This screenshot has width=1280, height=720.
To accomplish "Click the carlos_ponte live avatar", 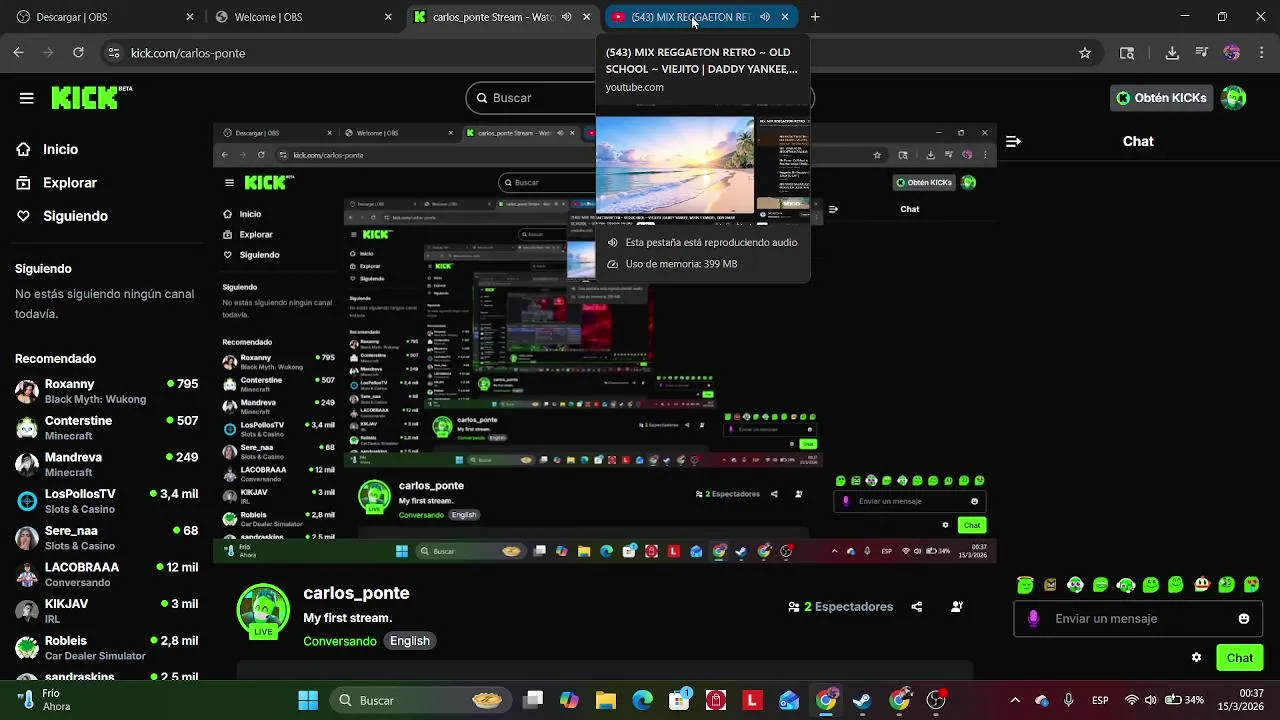I will point(263,611).
